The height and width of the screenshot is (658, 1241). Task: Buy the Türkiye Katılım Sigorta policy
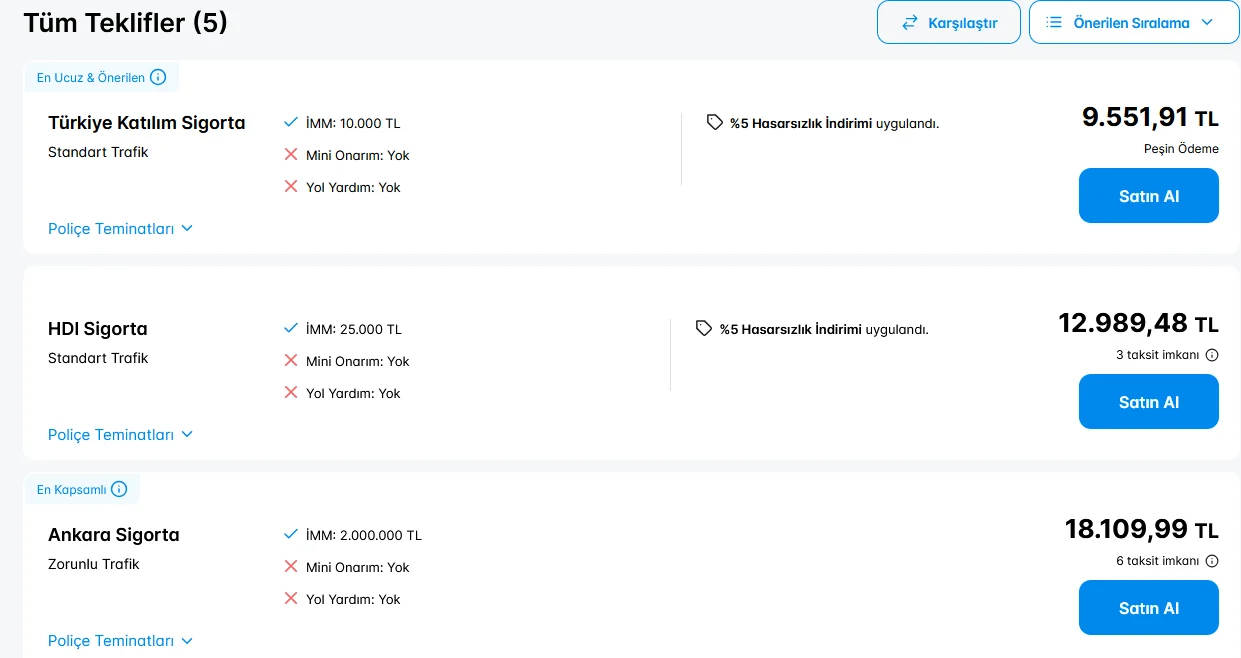point(1148,196)
